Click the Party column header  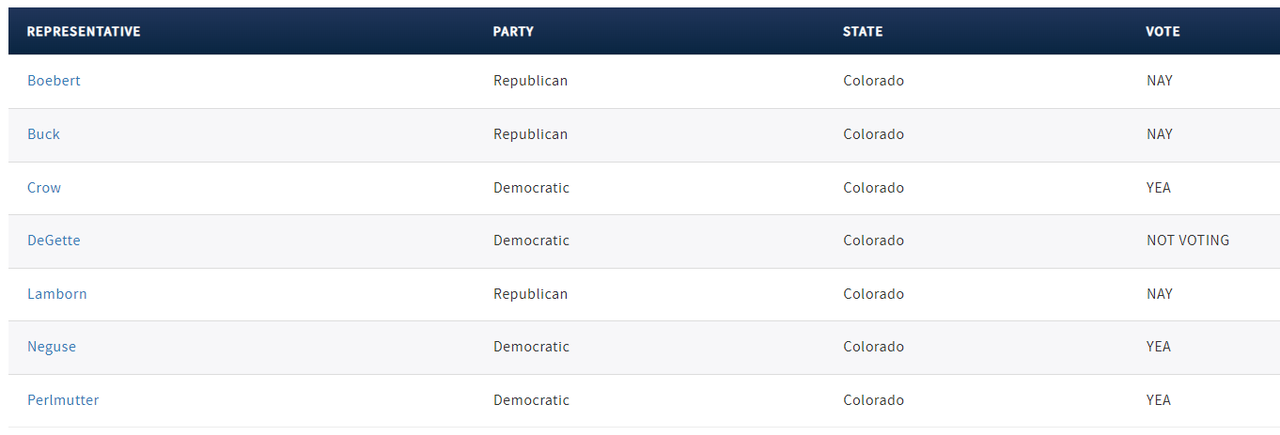[x=513, y=32]
